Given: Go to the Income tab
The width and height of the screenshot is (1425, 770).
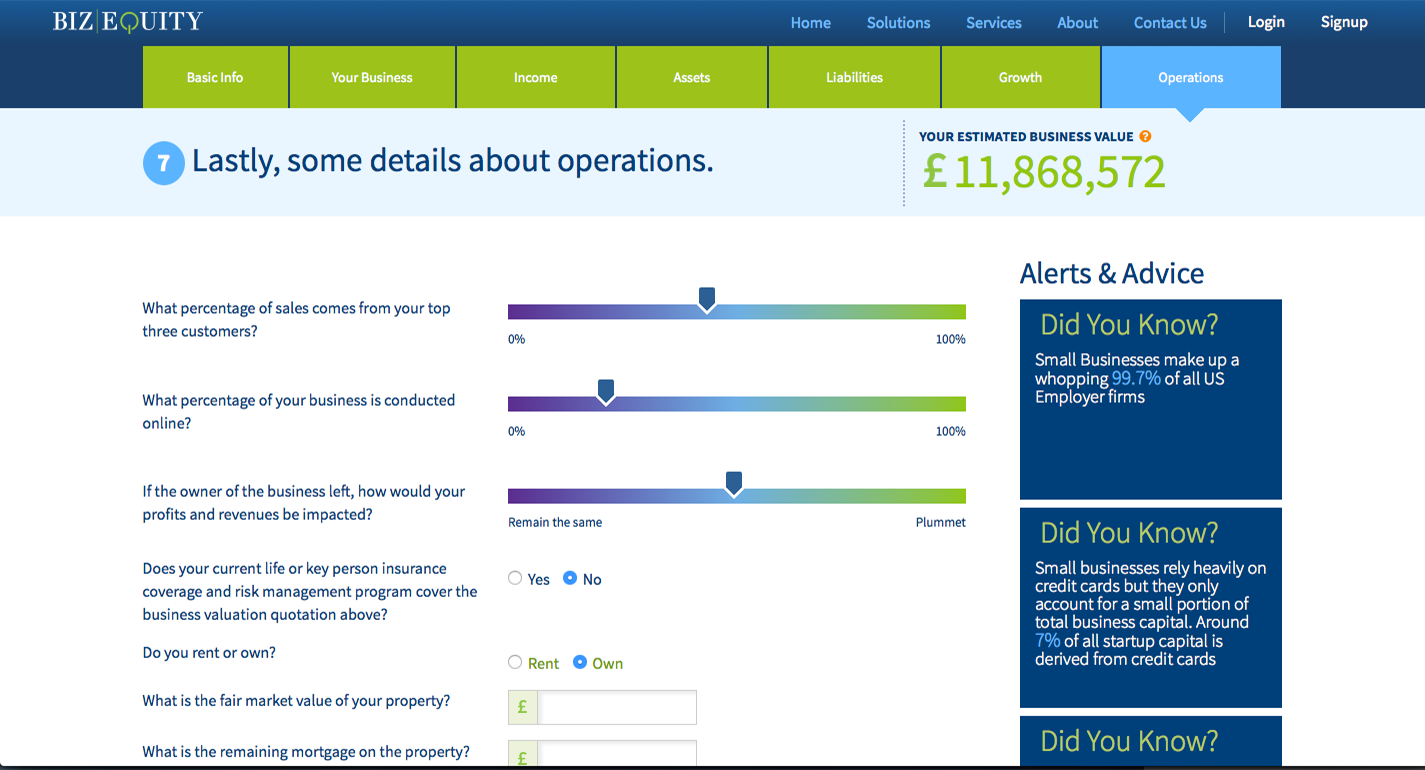Looking at the screenshot, I should click(x=536, y=77).
